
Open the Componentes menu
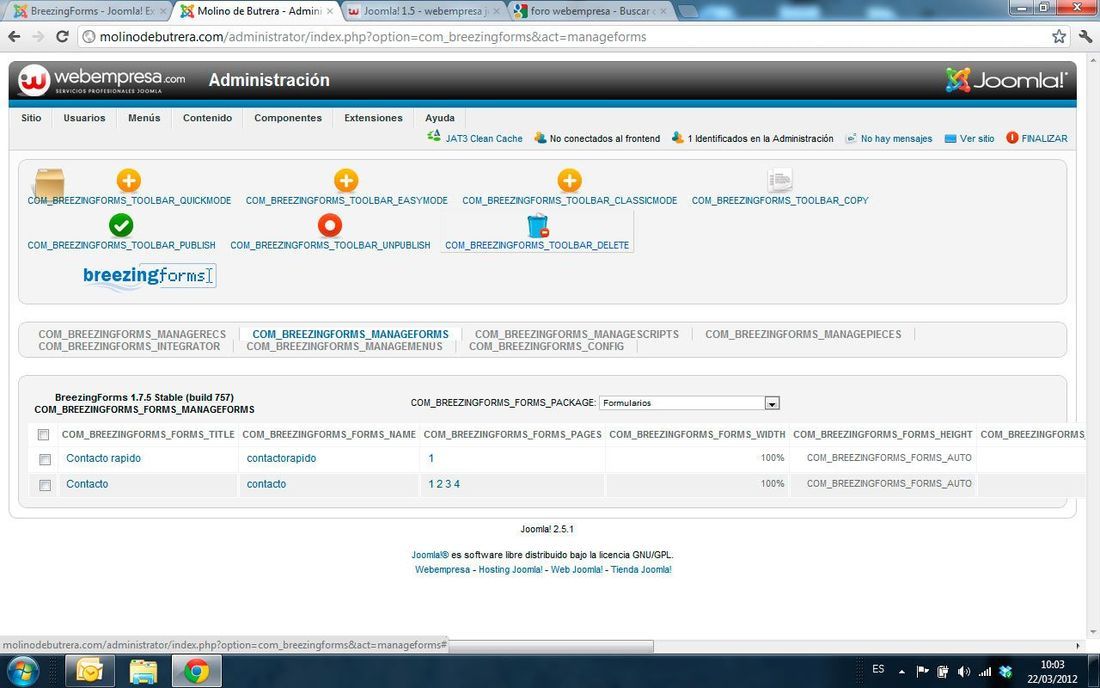coord(288,118)
